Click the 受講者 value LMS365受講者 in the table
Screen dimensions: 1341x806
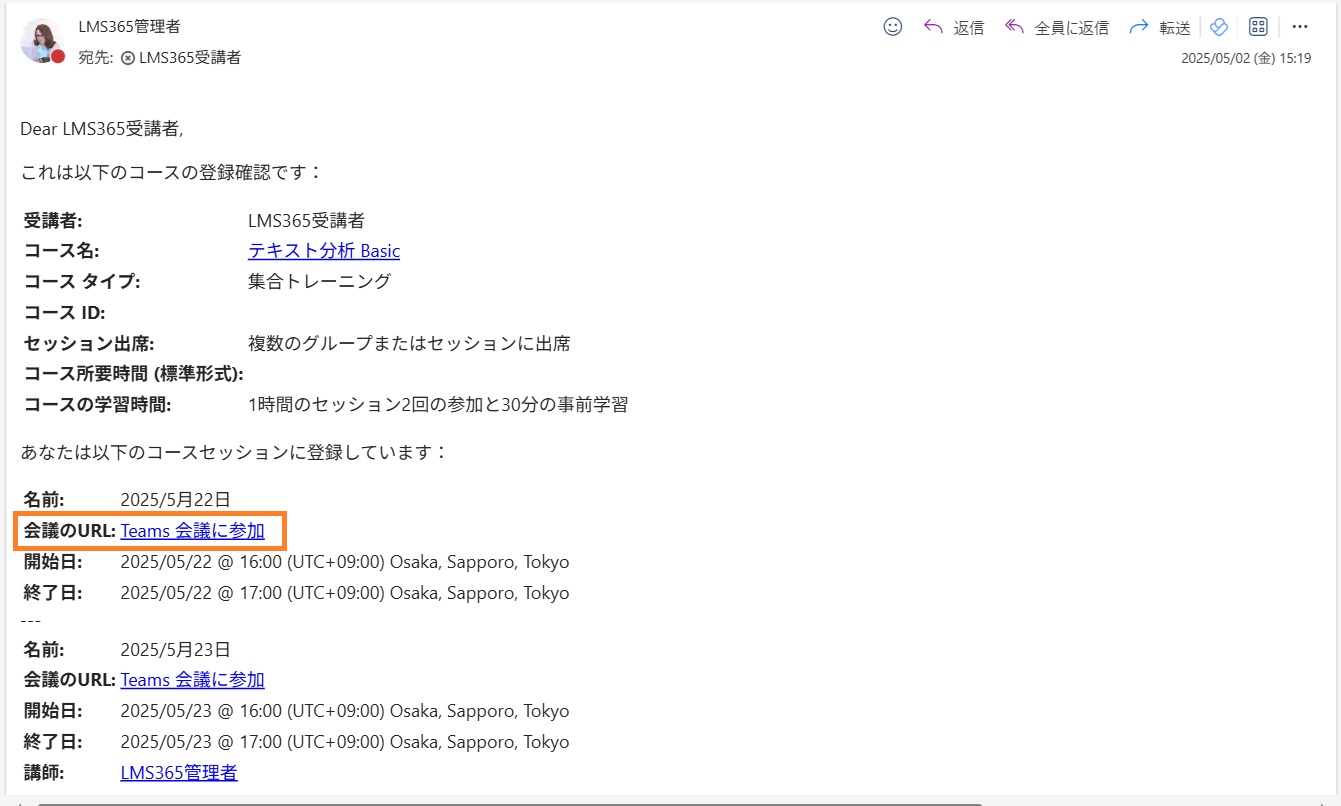[x=306, y=221]
